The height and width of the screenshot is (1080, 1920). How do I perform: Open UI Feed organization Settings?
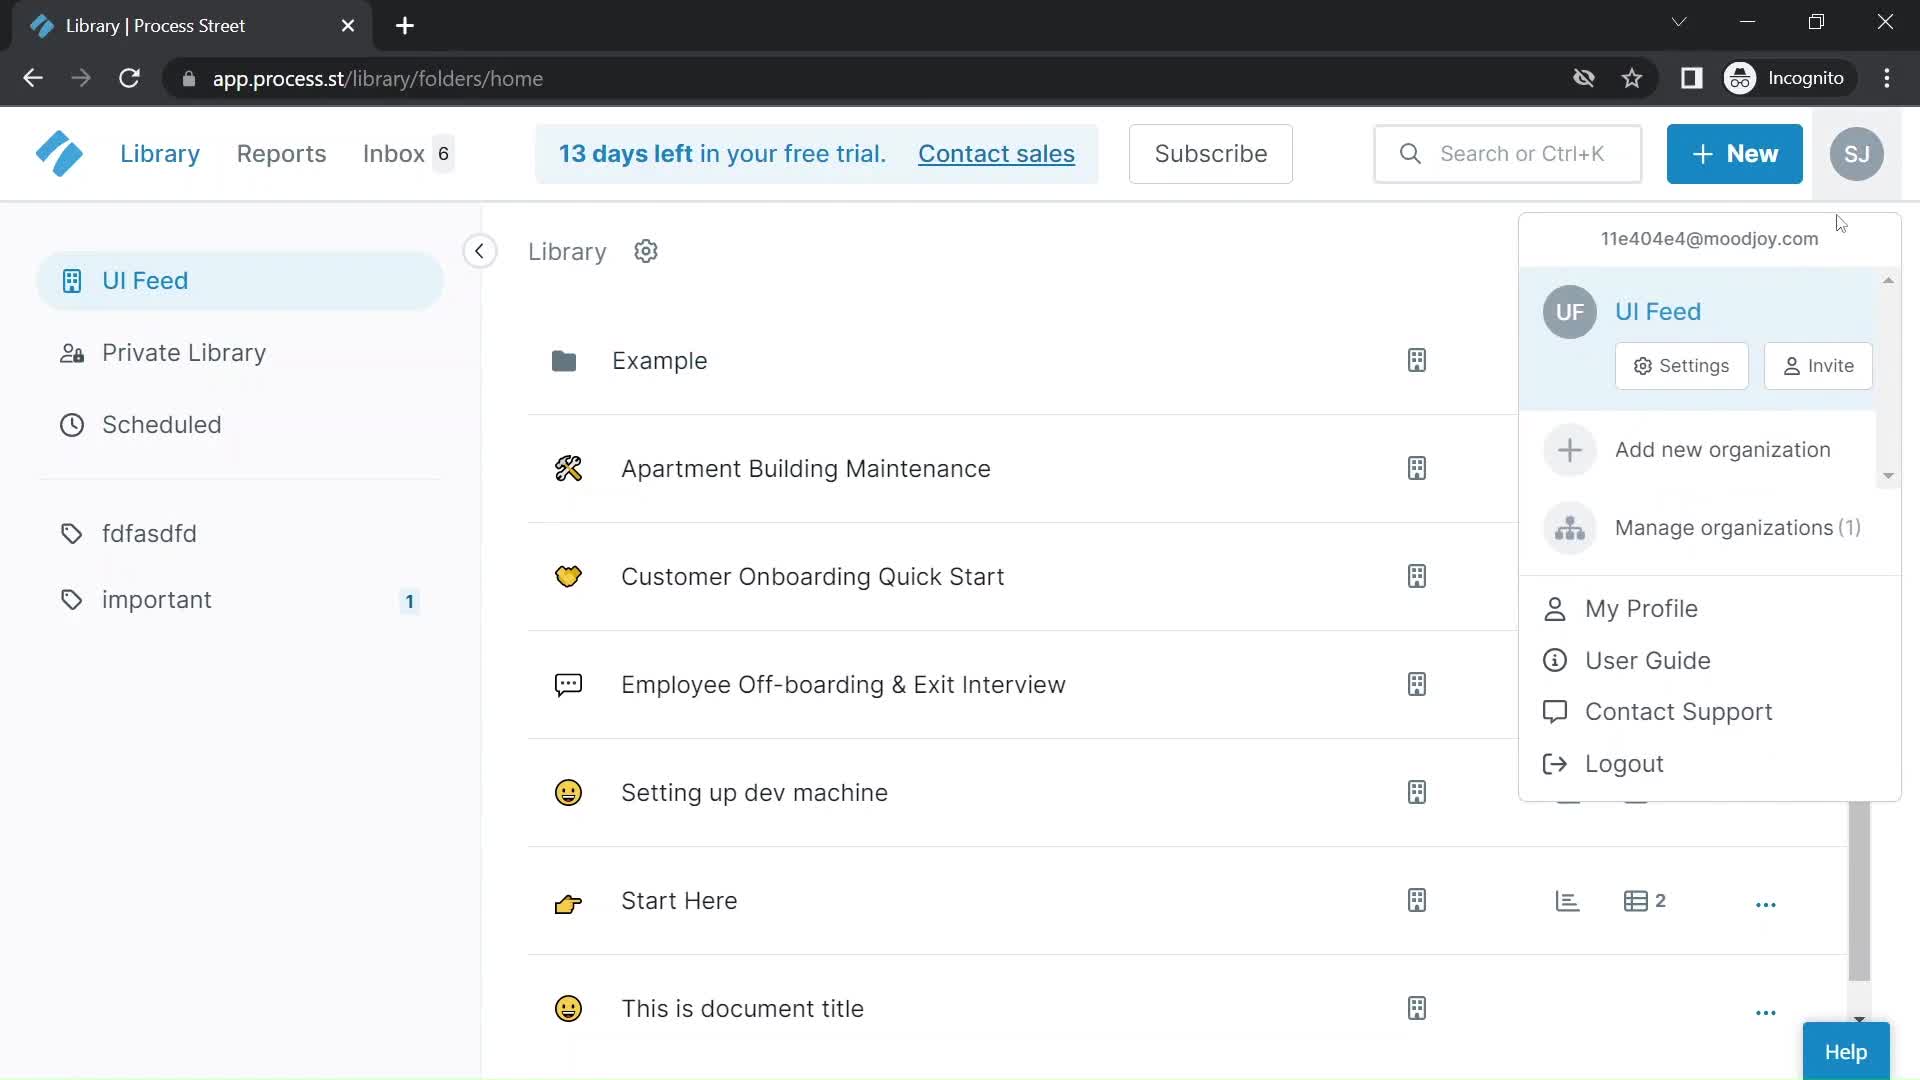(1681, 366)
